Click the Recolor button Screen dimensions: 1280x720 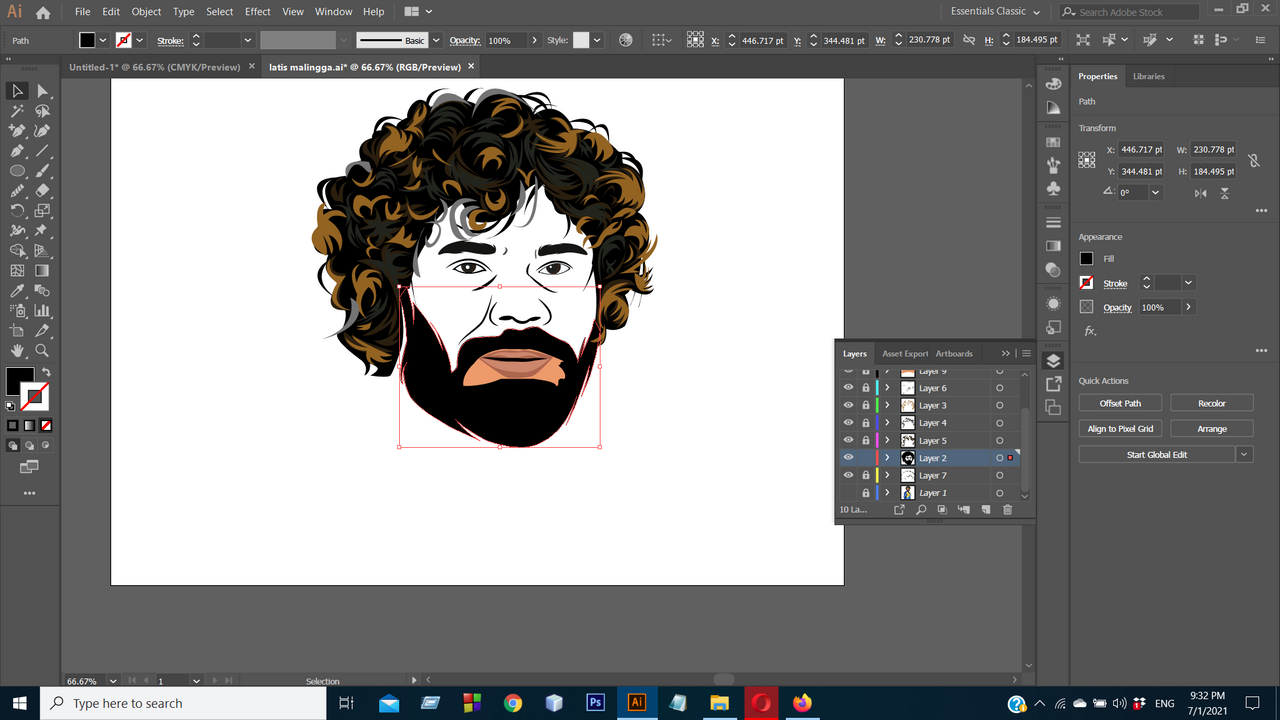point(1212,403)
